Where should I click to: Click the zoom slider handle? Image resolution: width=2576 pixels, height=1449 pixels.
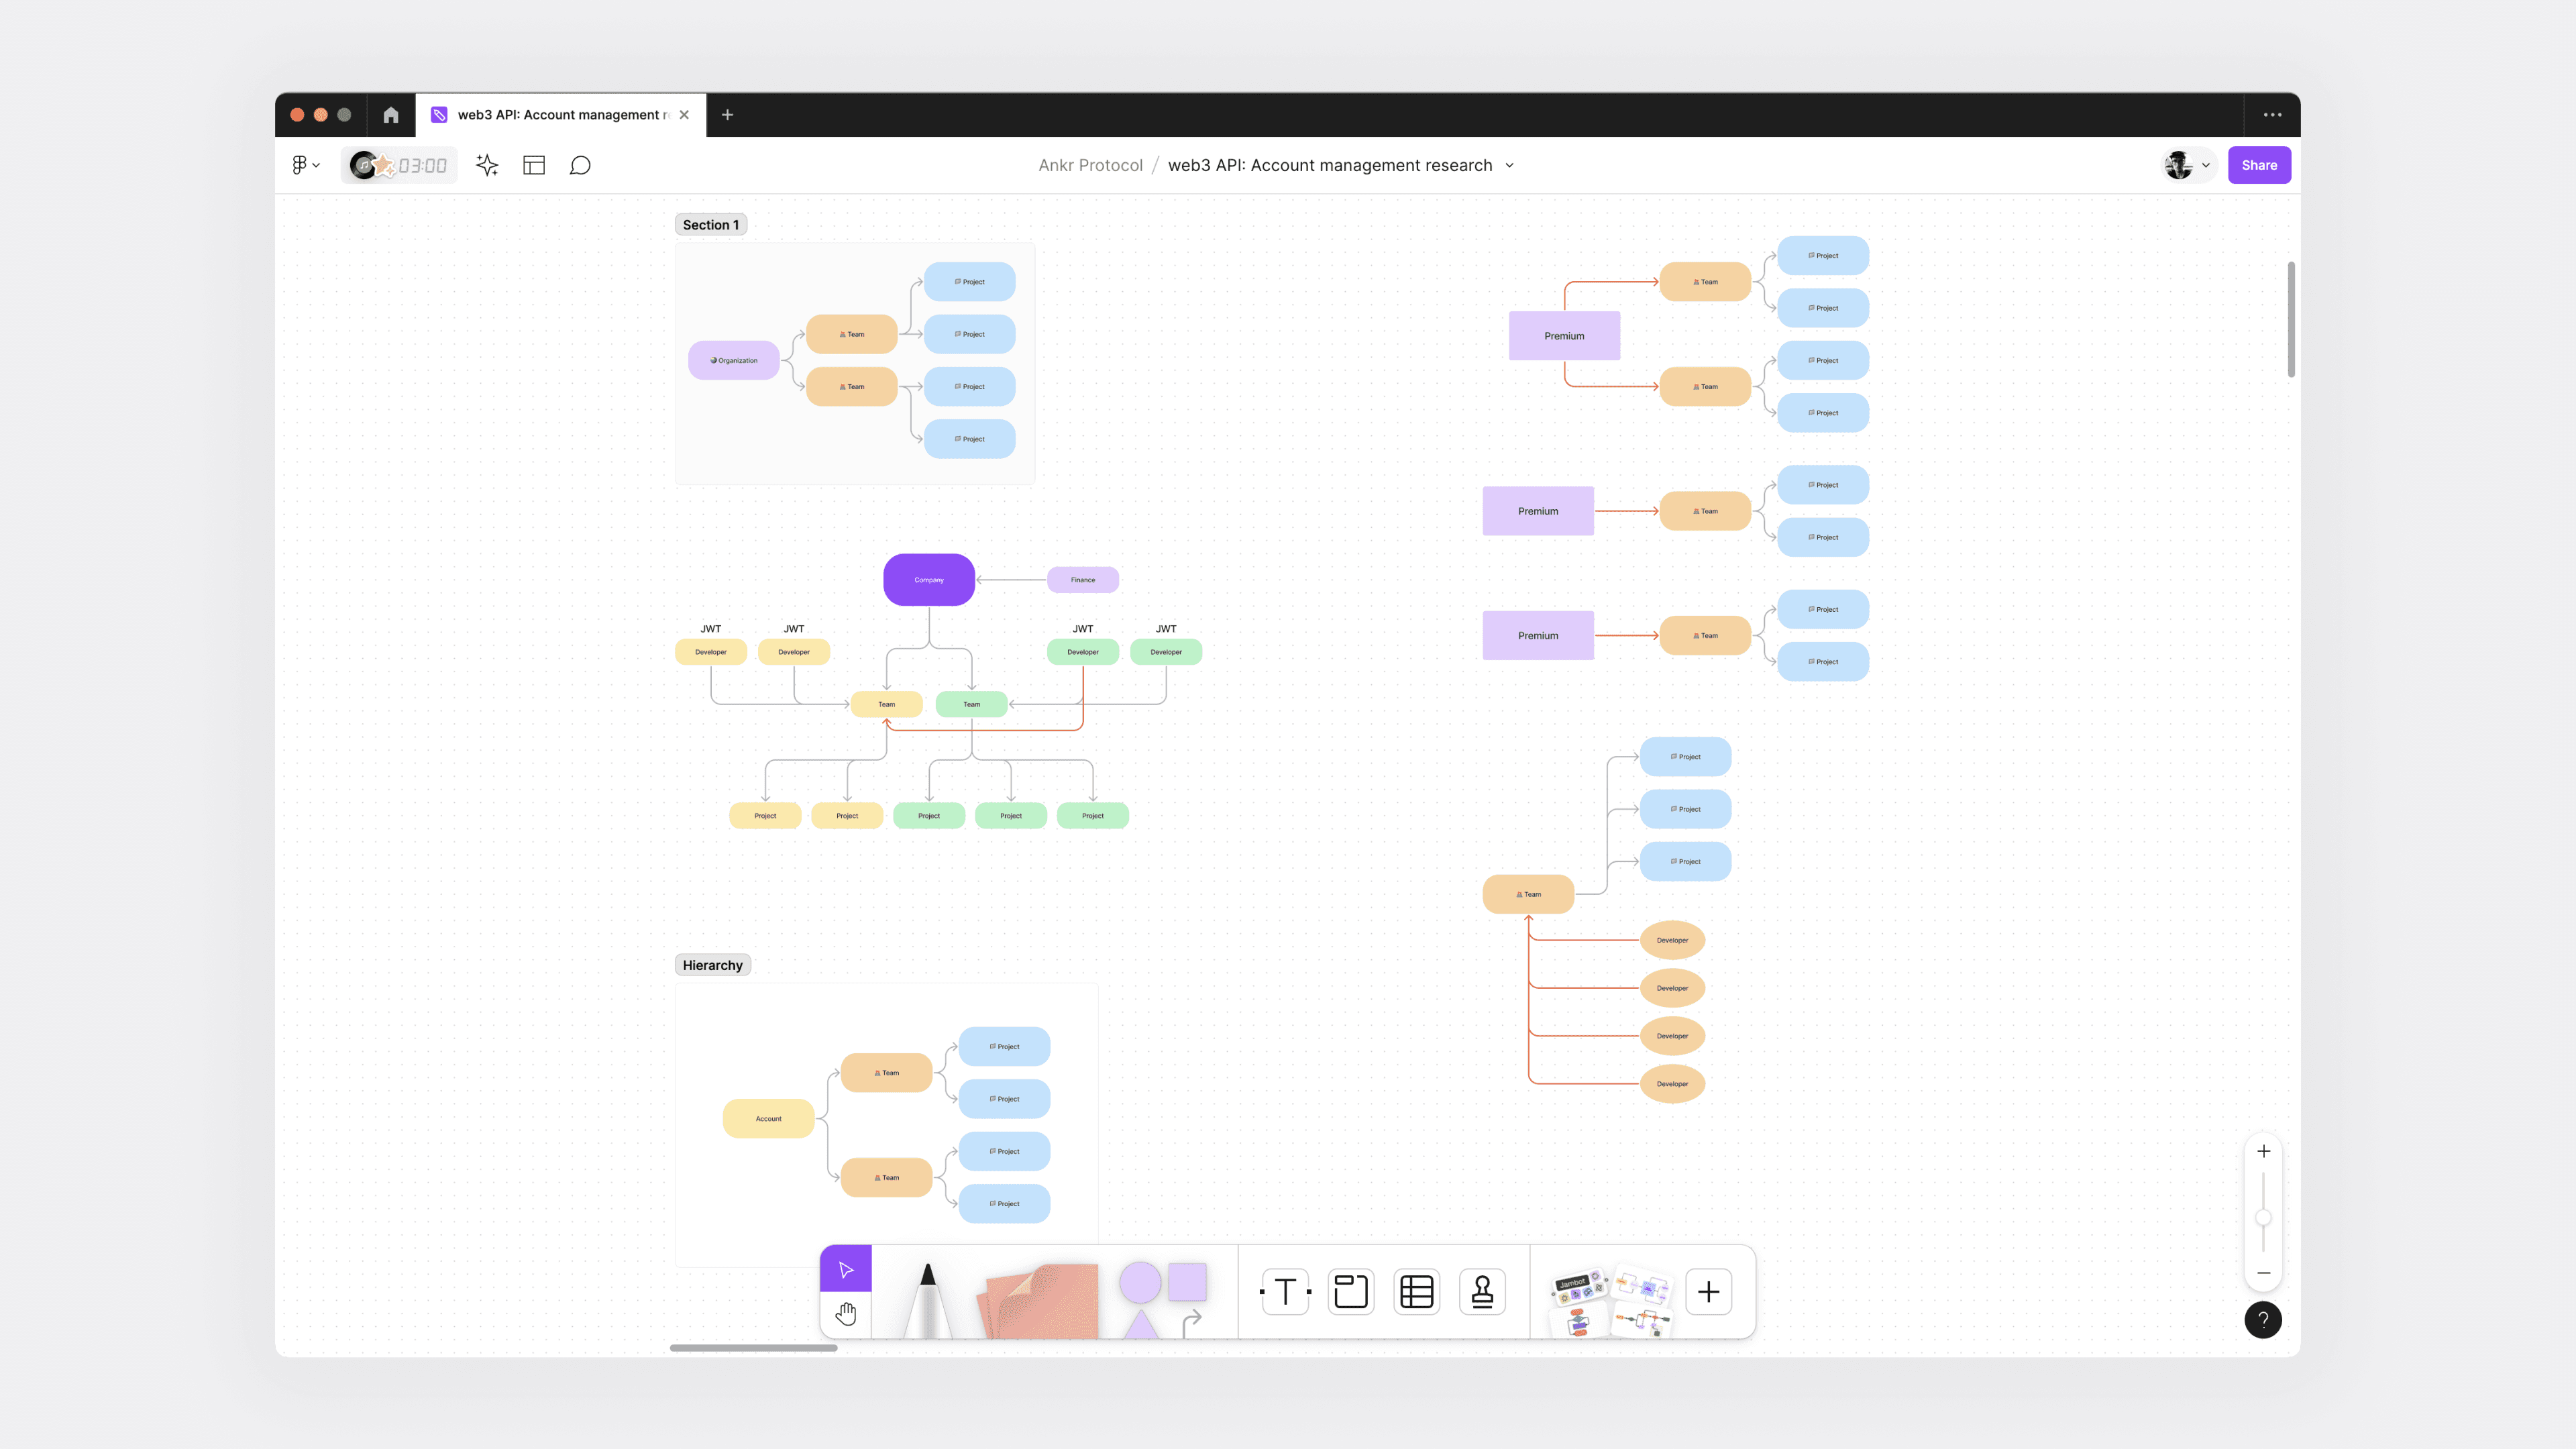pyautogui.click(x=2263, y=1217)
